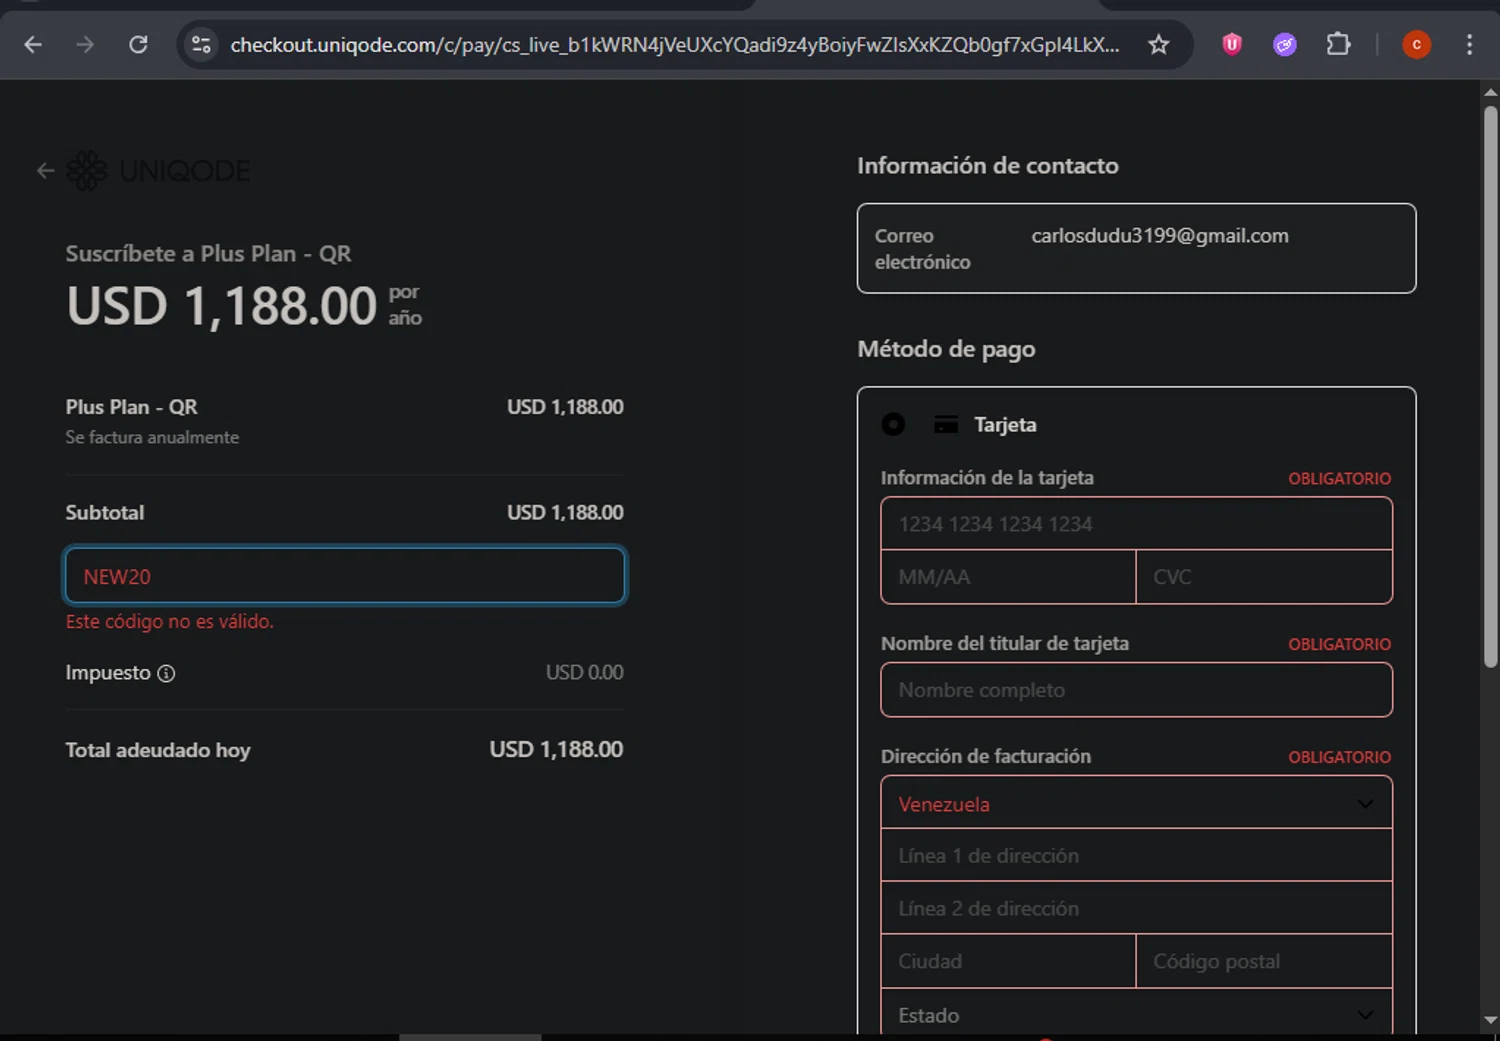This screenshot has height=1041, width=1500.
Task: Click the Ciudad field
Action: (x=1008, y=961)
